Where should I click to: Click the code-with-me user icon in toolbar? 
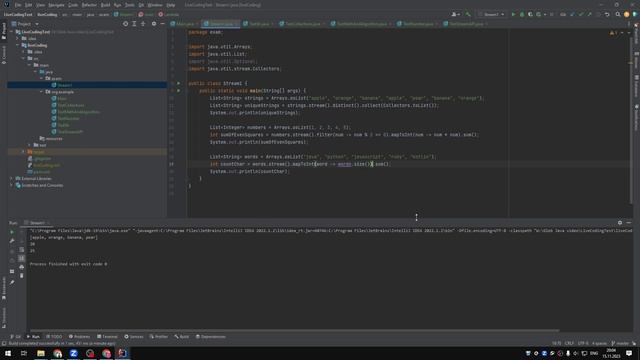click(456, 14)
